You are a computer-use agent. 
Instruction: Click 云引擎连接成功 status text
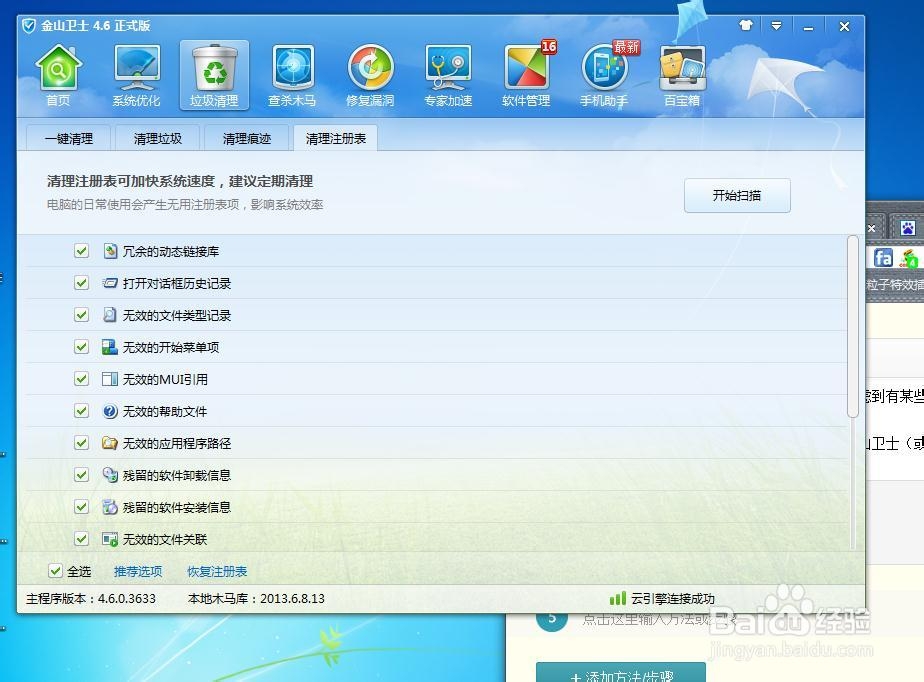pos(673,598)
